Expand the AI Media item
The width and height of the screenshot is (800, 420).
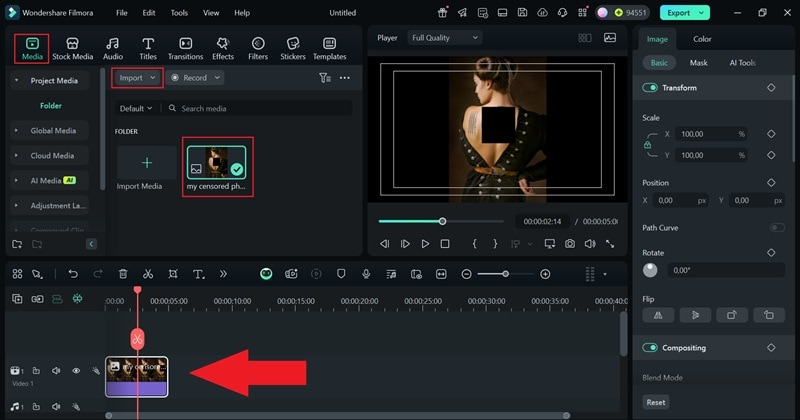click(x=16, y=180)
